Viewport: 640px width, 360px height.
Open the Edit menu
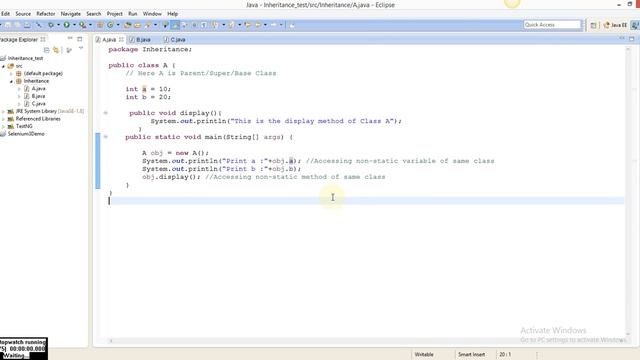pos(5,13)
